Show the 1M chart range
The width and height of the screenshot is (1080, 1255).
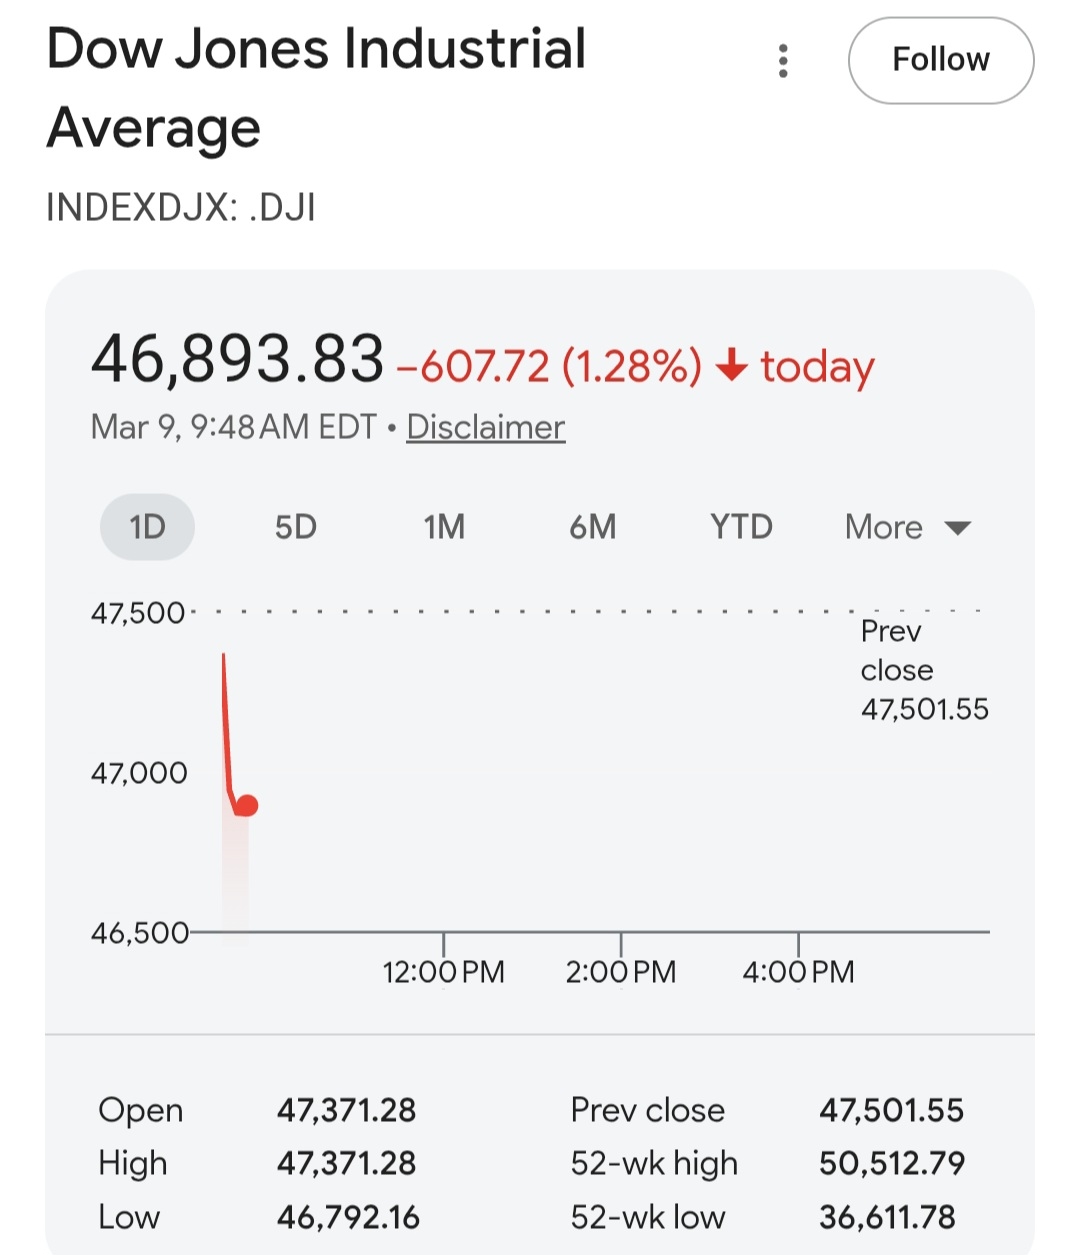tap(444, 527)
